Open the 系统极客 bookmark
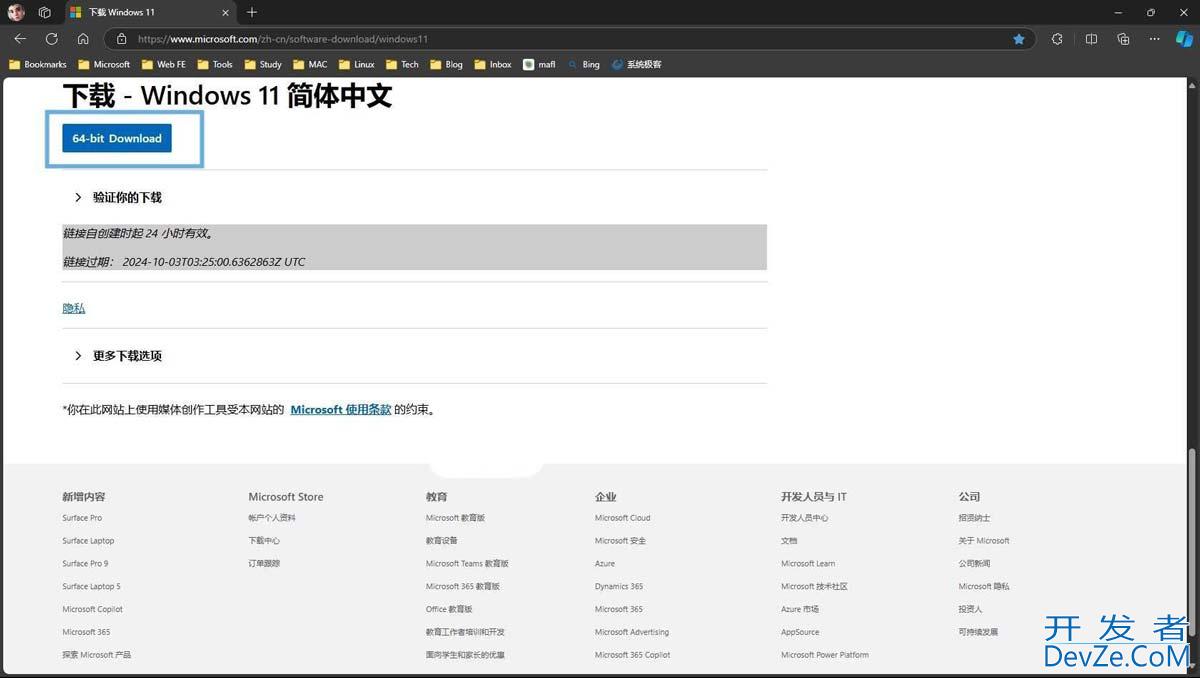Screen dimensions: 1200x678 pyautogui.click(x=637, y=64)
